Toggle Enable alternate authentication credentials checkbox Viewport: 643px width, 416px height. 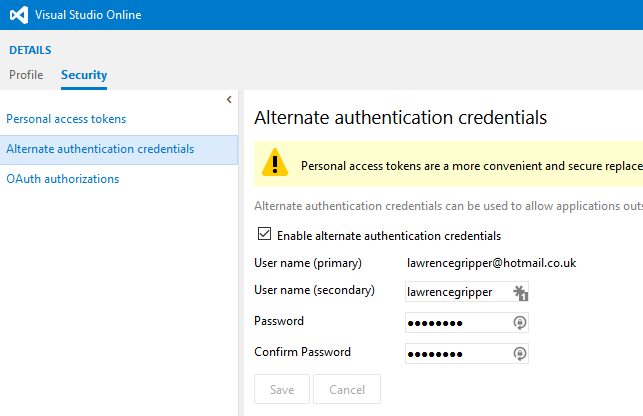point(264,235)
